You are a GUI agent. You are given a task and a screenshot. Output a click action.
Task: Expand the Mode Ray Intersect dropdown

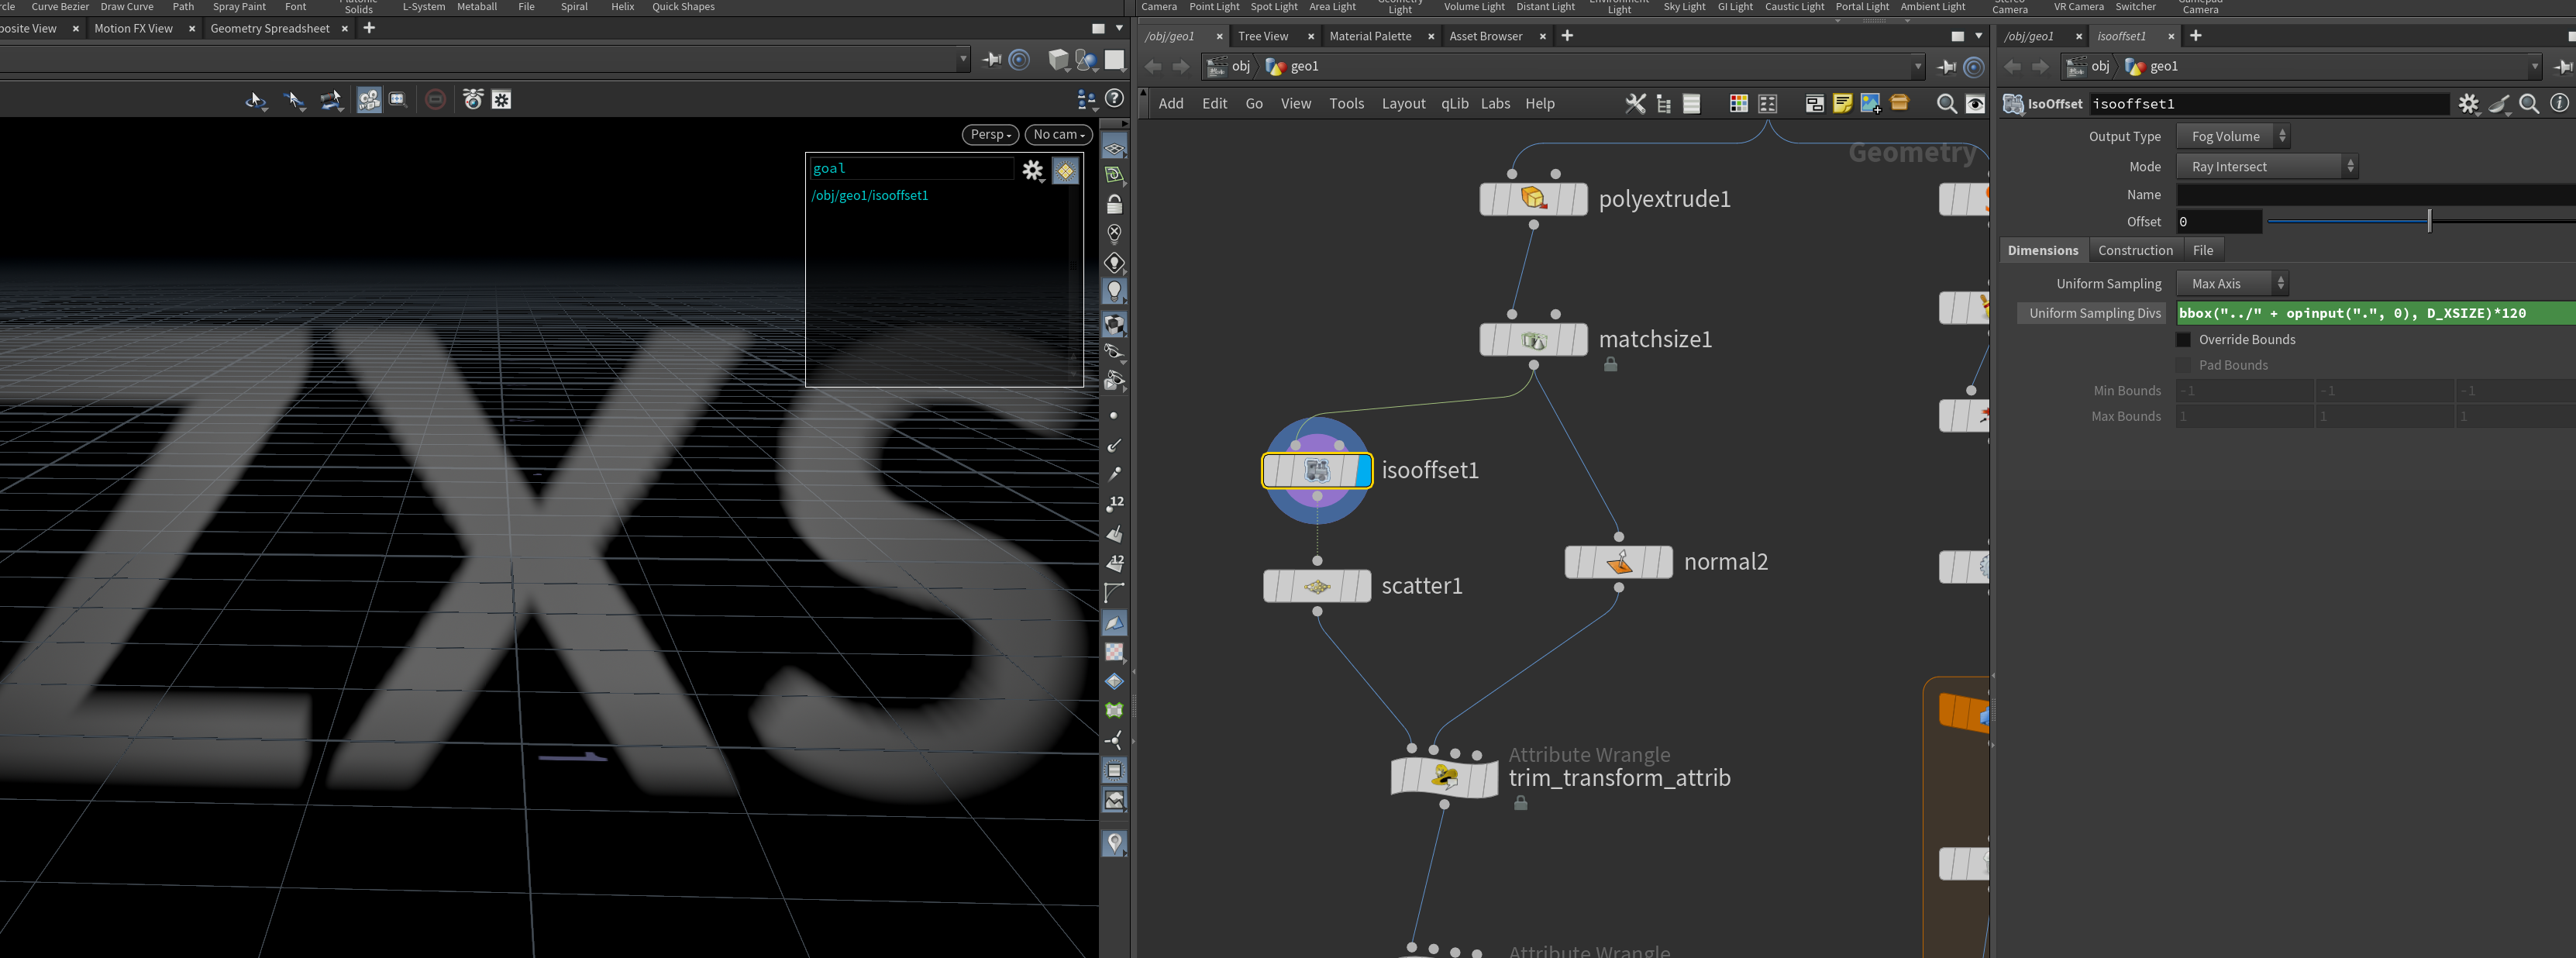(x=2267, y=167)
